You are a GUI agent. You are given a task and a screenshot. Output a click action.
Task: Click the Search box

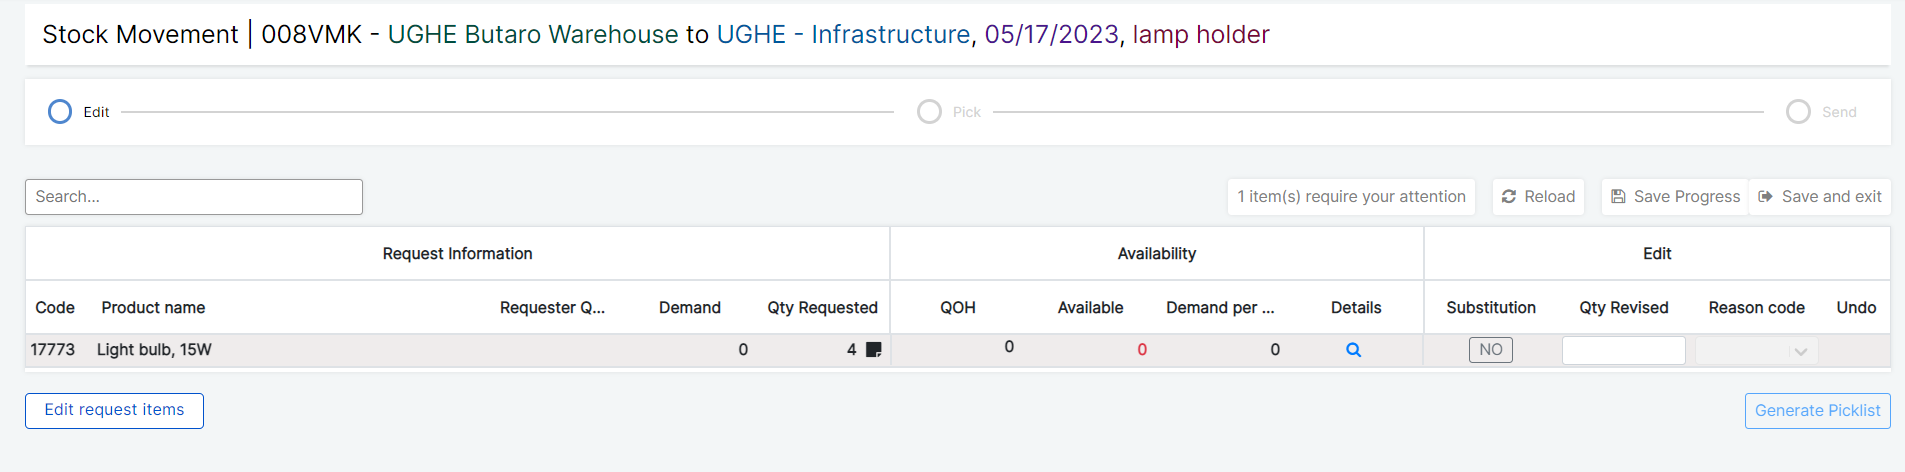(x=194, y=197)
